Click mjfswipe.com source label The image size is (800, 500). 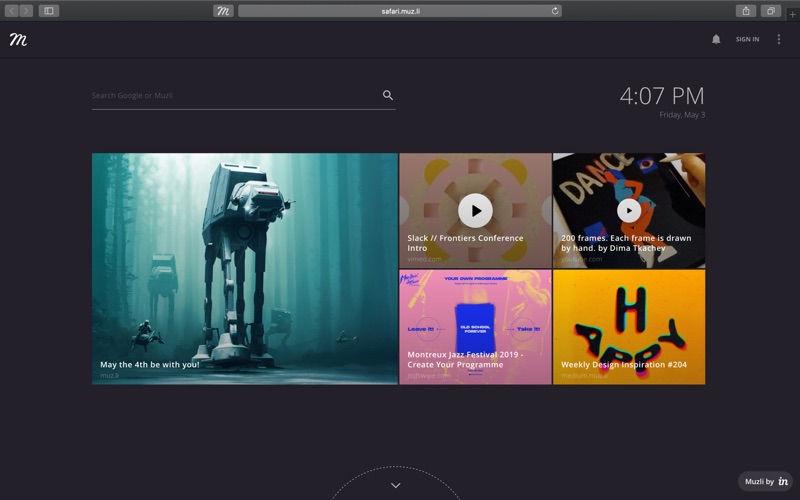429,376
